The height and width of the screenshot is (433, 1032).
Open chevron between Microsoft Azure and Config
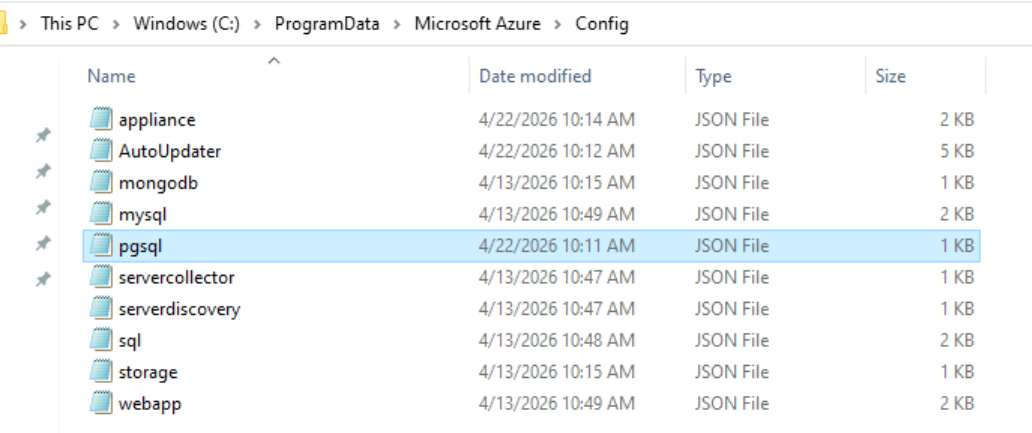pos(558,24)
